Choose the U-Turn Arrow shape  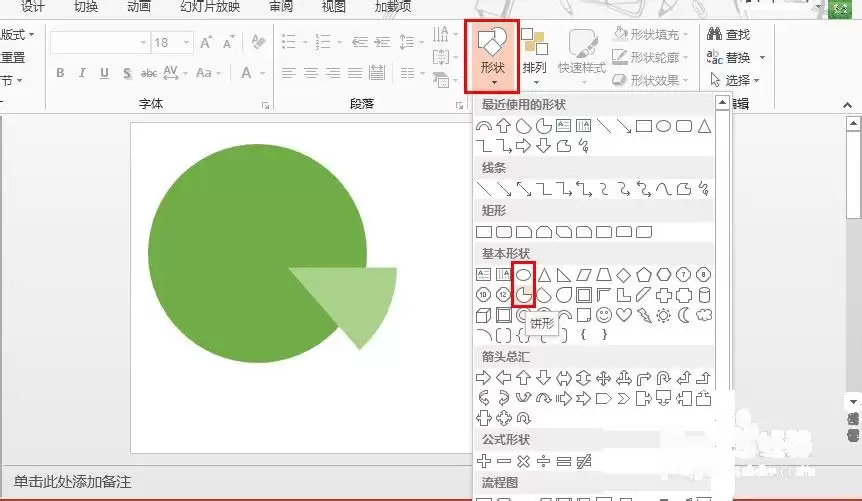664,378
